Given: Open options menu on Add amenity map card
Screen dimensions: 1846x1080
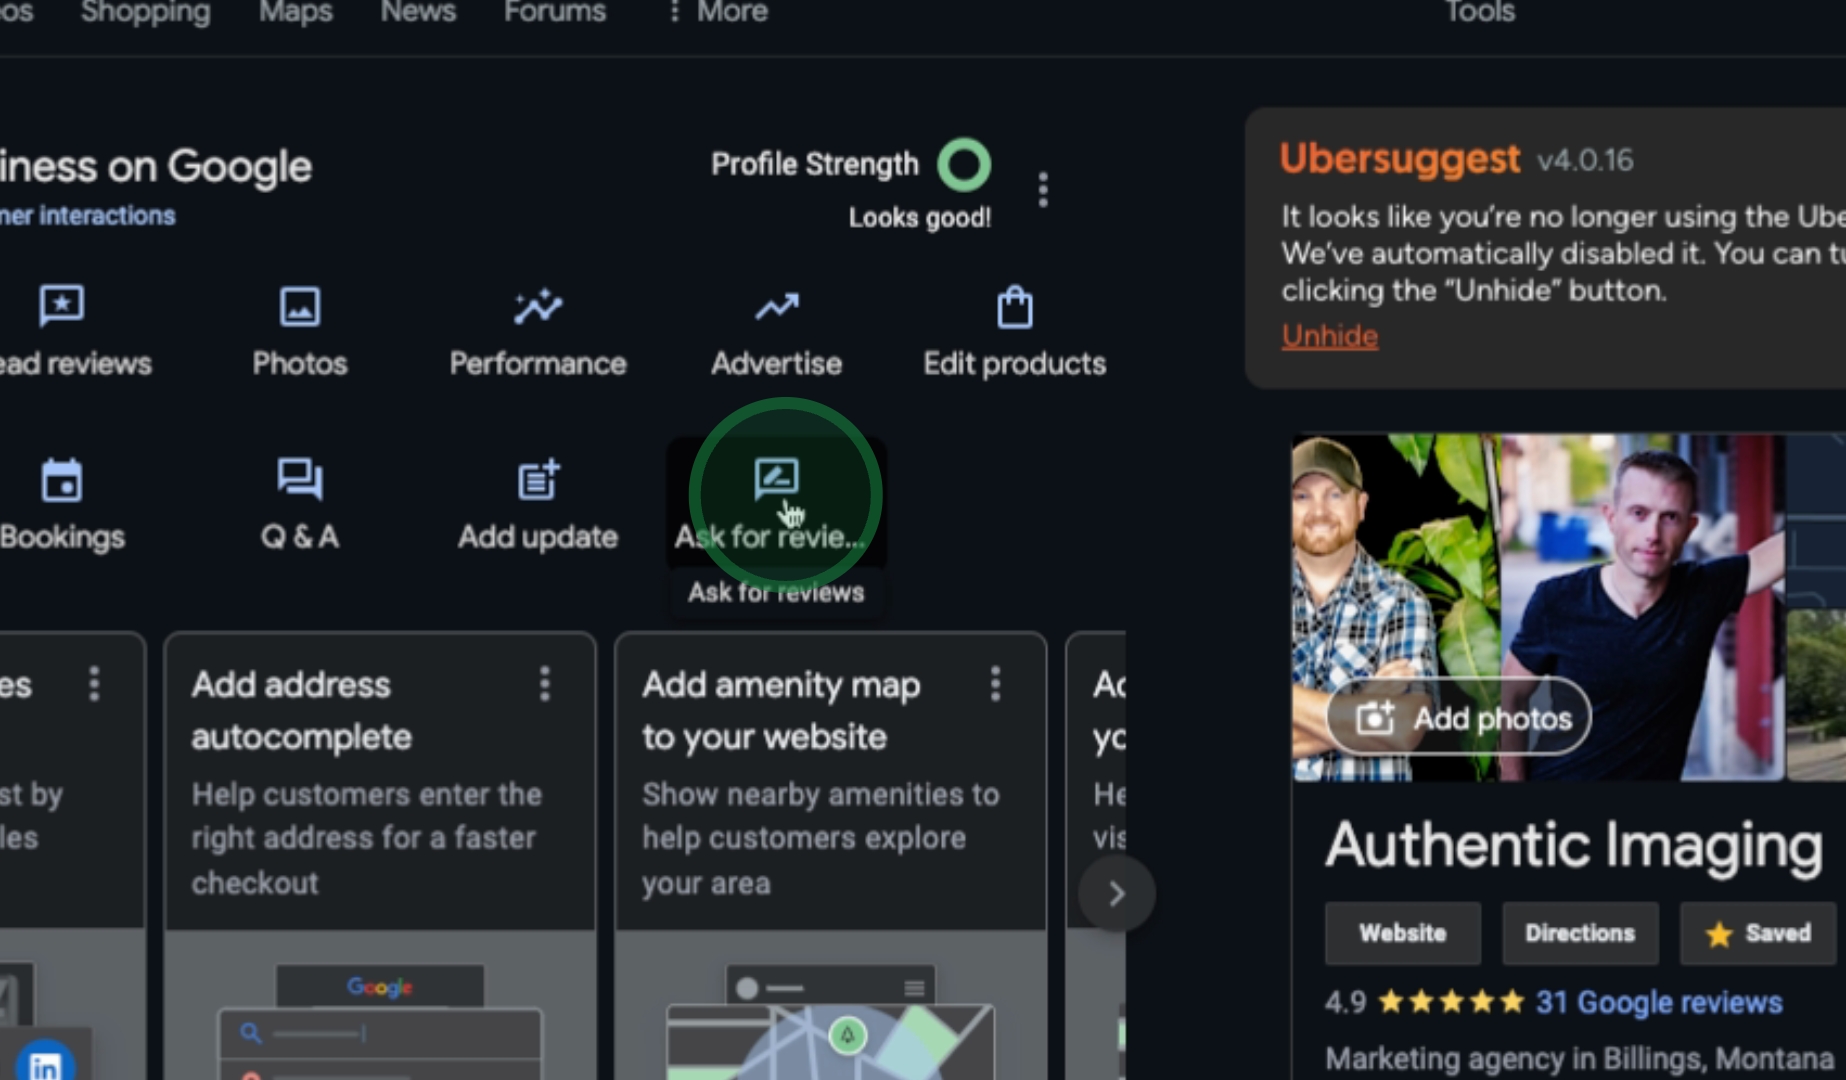Looking at the screenshot, I should (x=995, y=684).
